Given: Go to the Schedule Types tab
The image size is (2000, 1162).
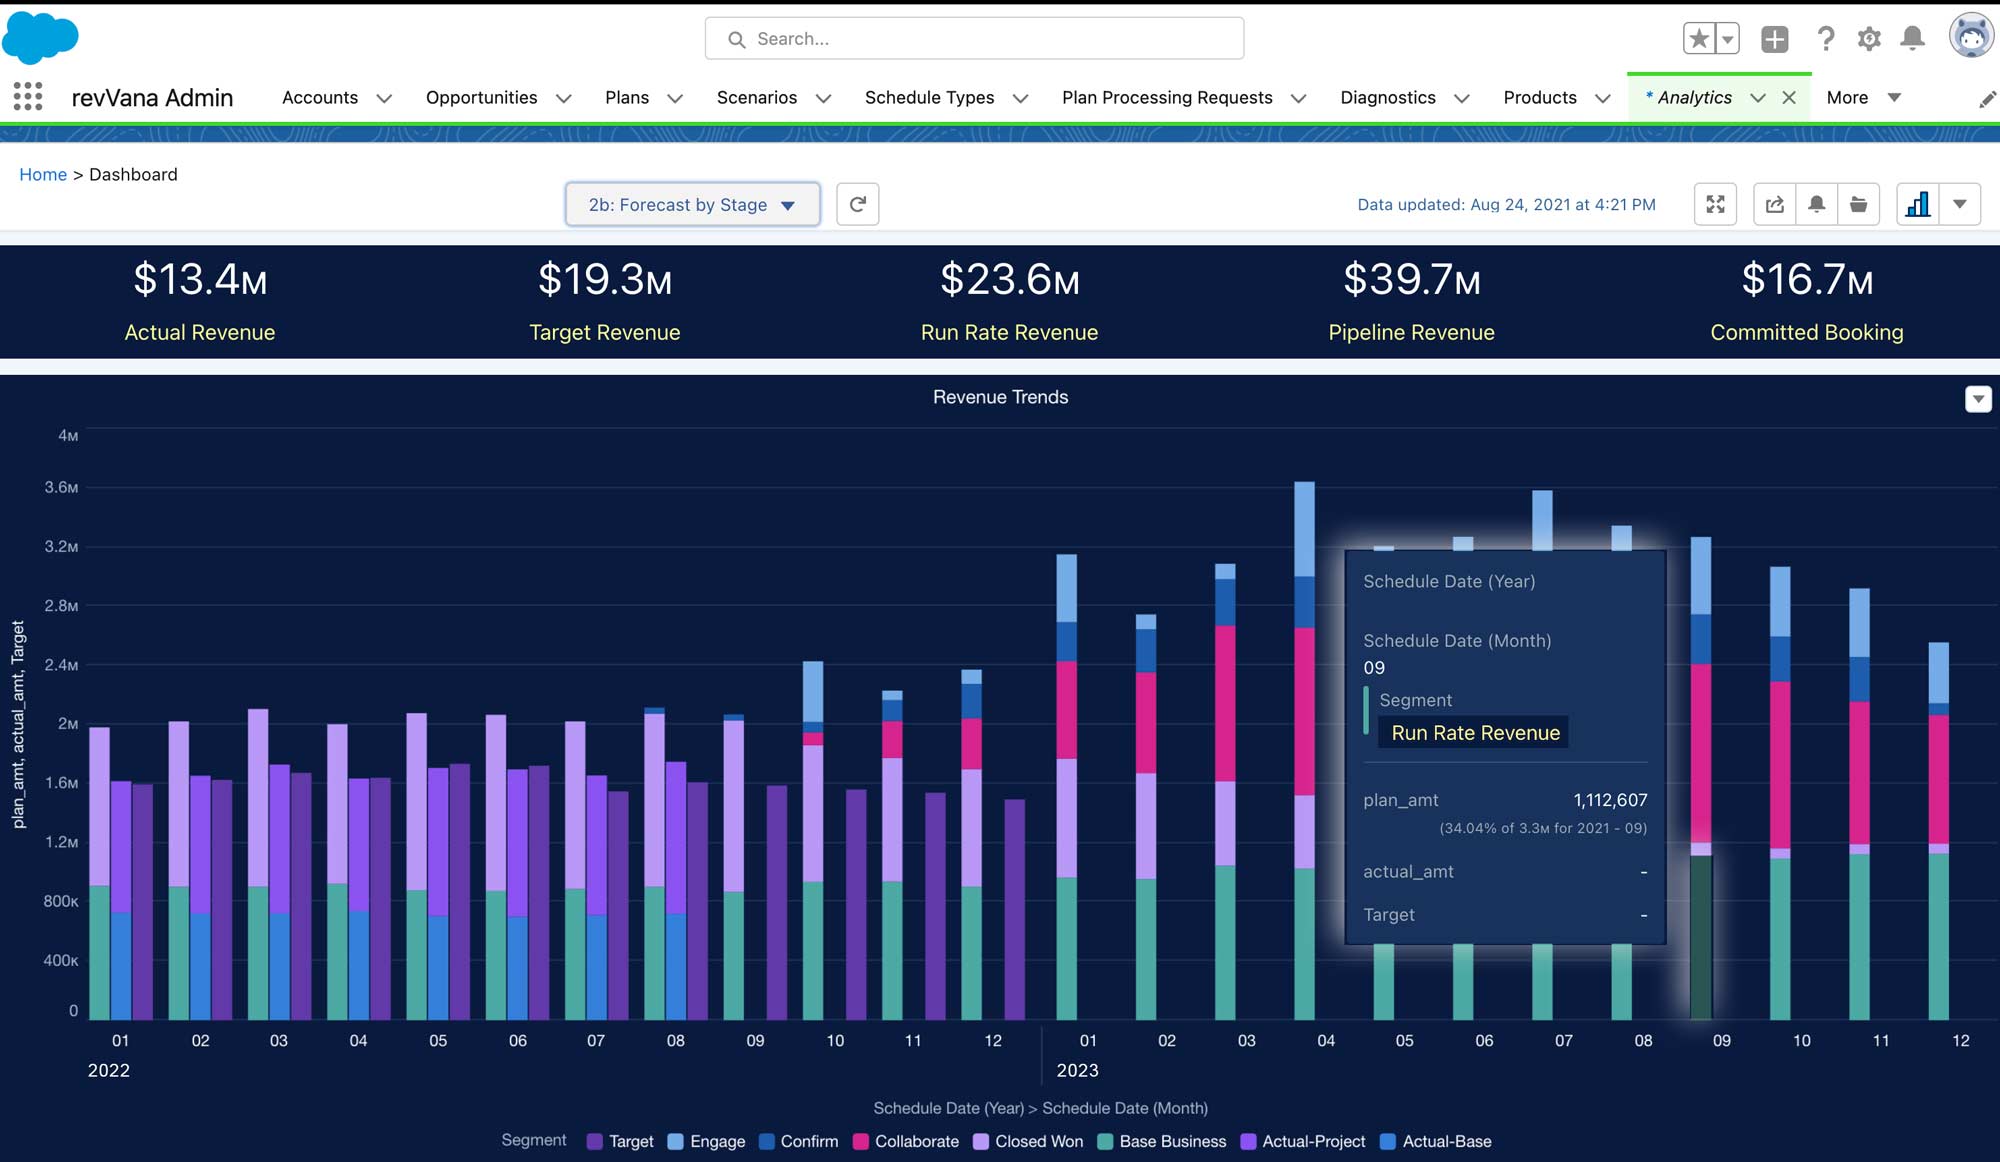Looking at the screenshot, I should 930,97.
